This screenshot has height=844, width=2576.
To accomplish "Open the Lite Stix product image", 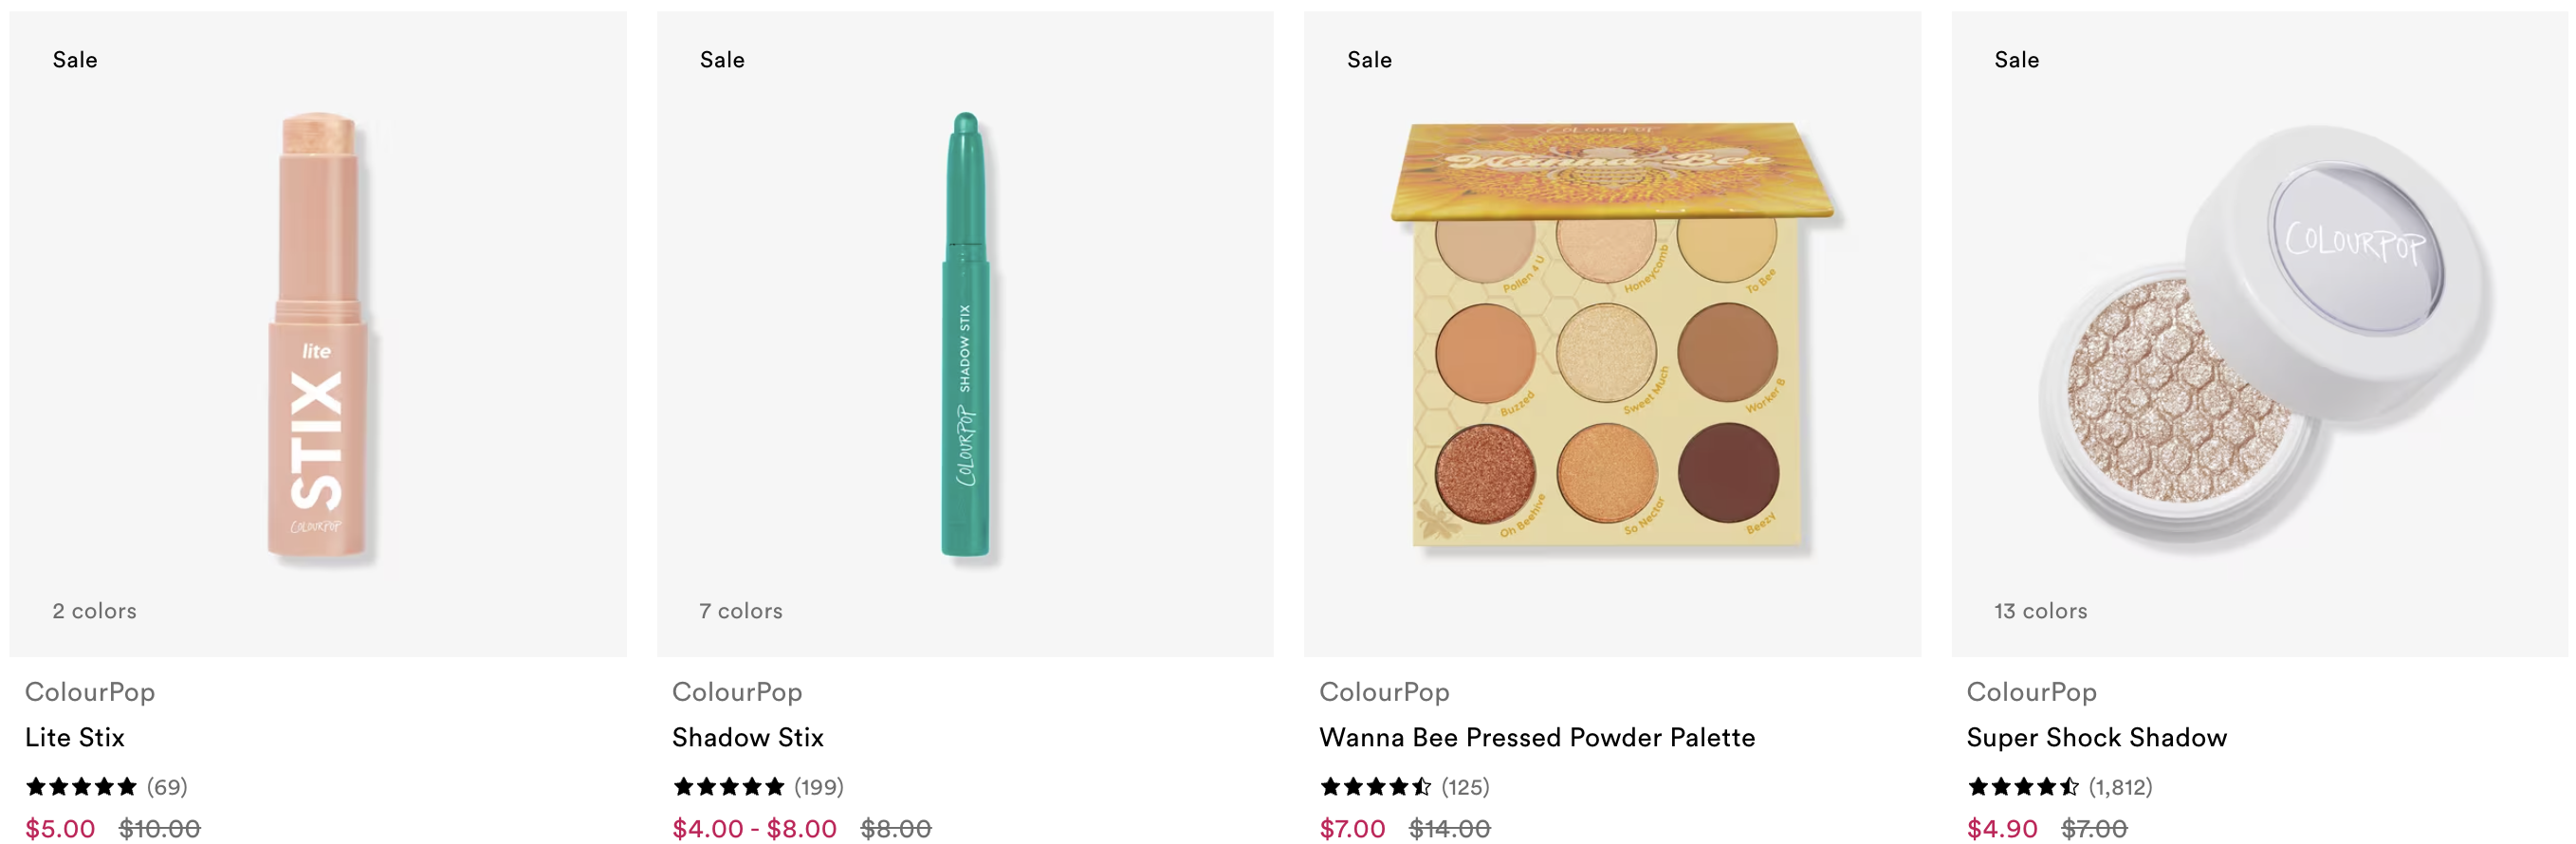I will (318, 334).
